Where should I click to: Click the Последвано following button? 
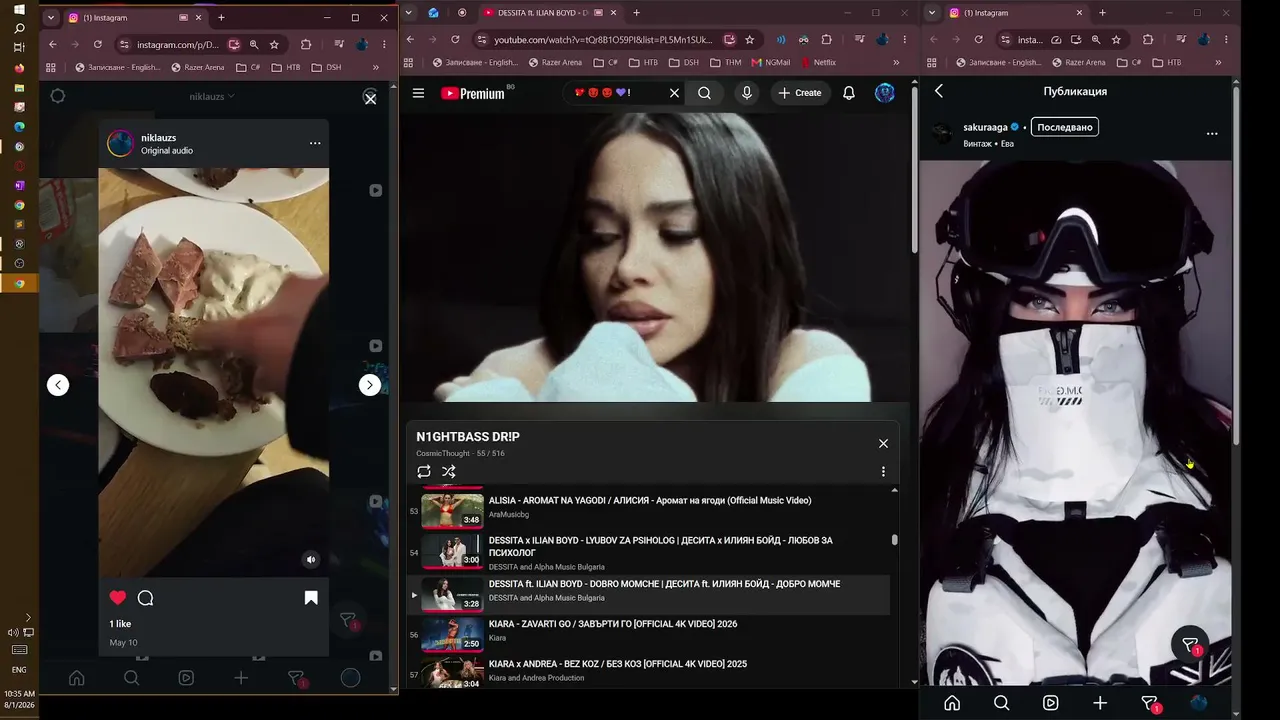1065,127
